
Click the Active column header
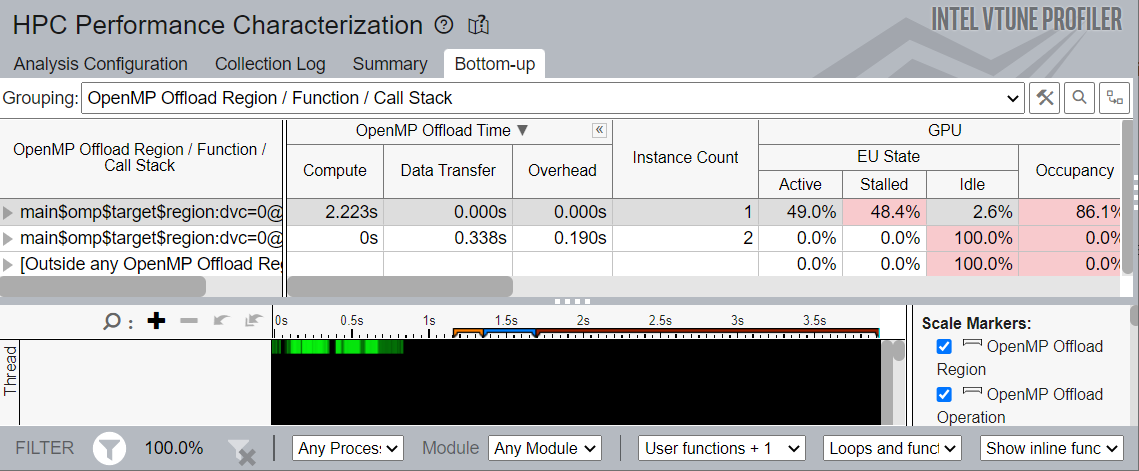click(x=800, y=184)
